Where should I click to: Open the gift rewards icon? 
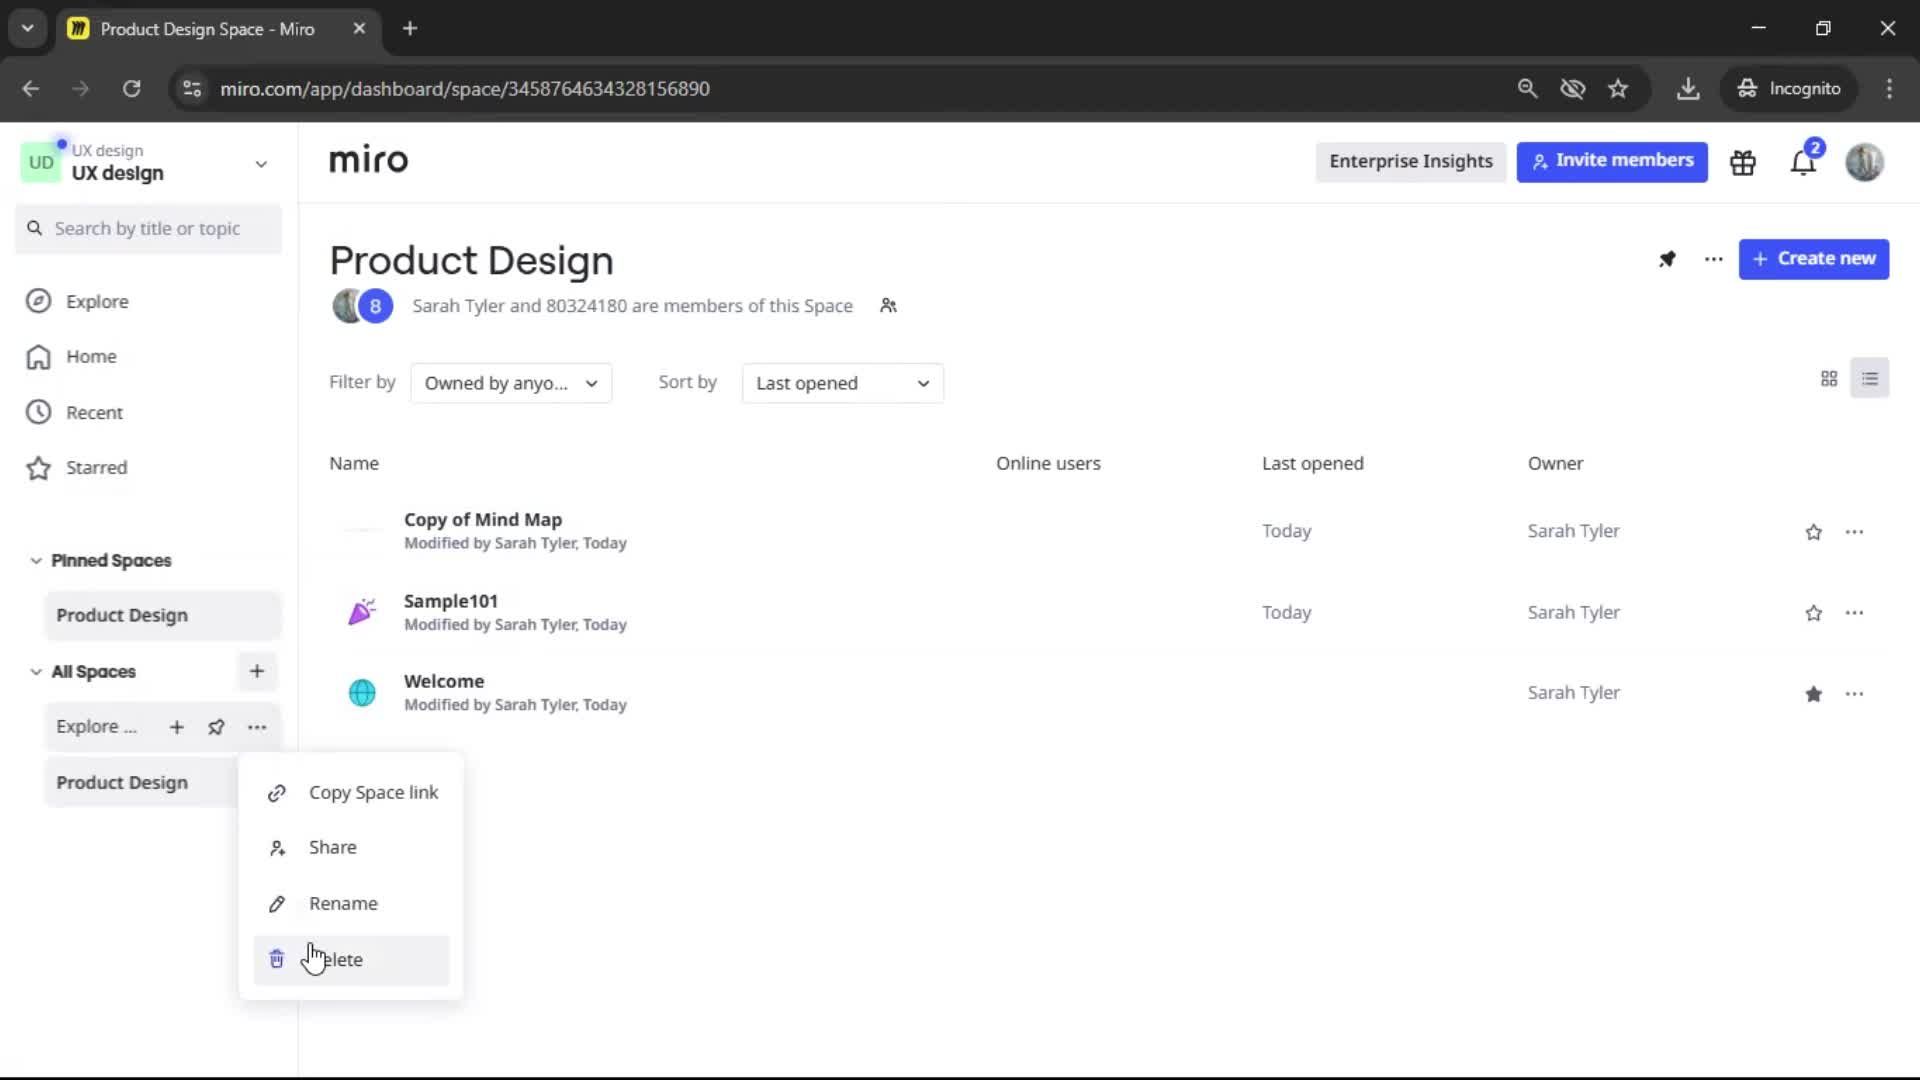(1743, 162)
